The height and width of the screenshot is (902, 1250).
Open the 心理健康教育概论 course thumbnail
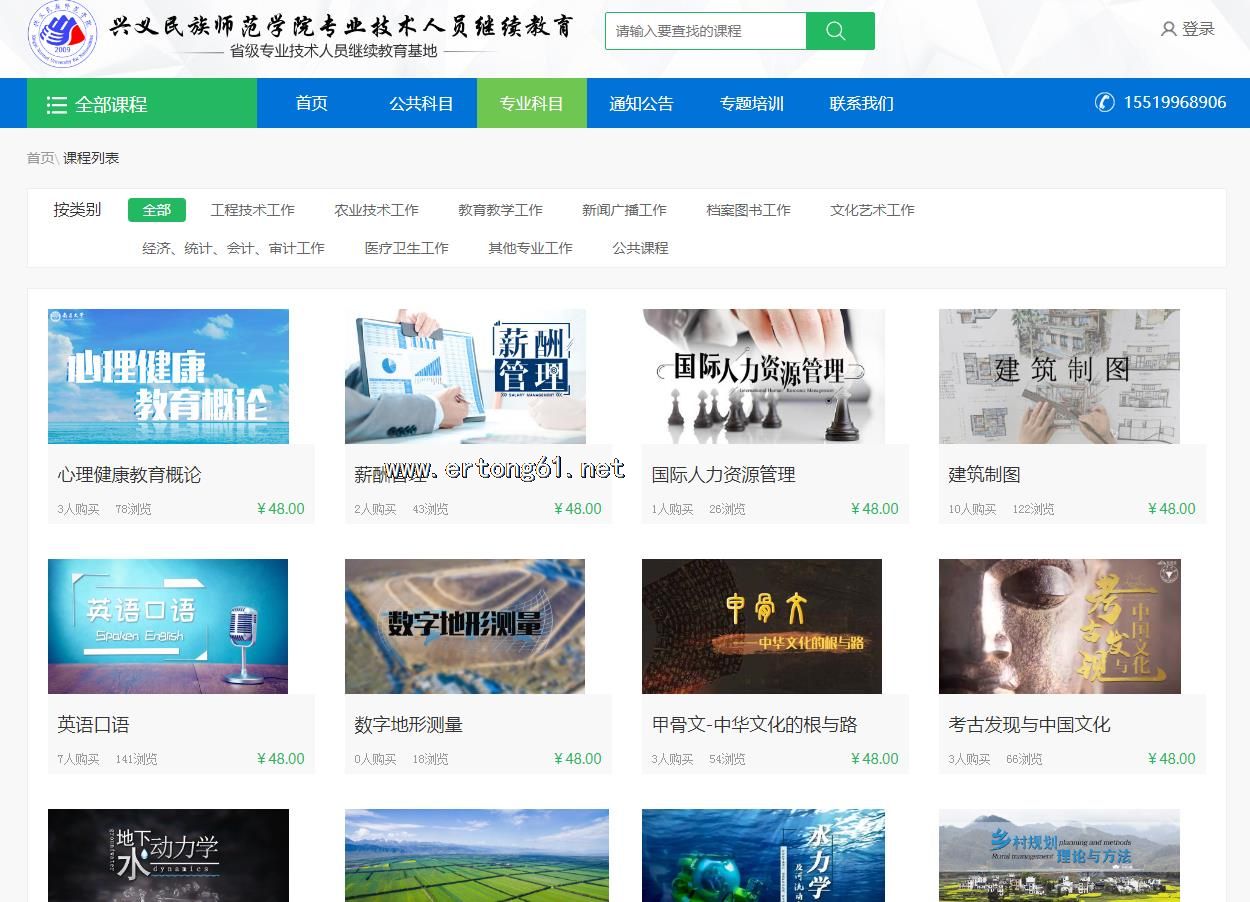coord(168,376)
